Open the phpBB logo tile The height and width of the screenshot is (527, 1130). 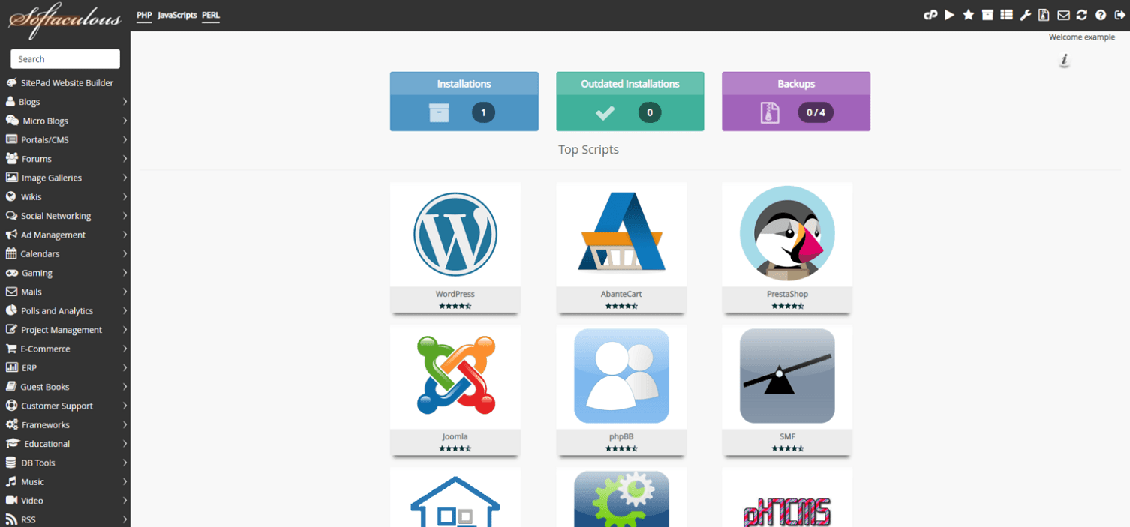[x=621, y=376]
